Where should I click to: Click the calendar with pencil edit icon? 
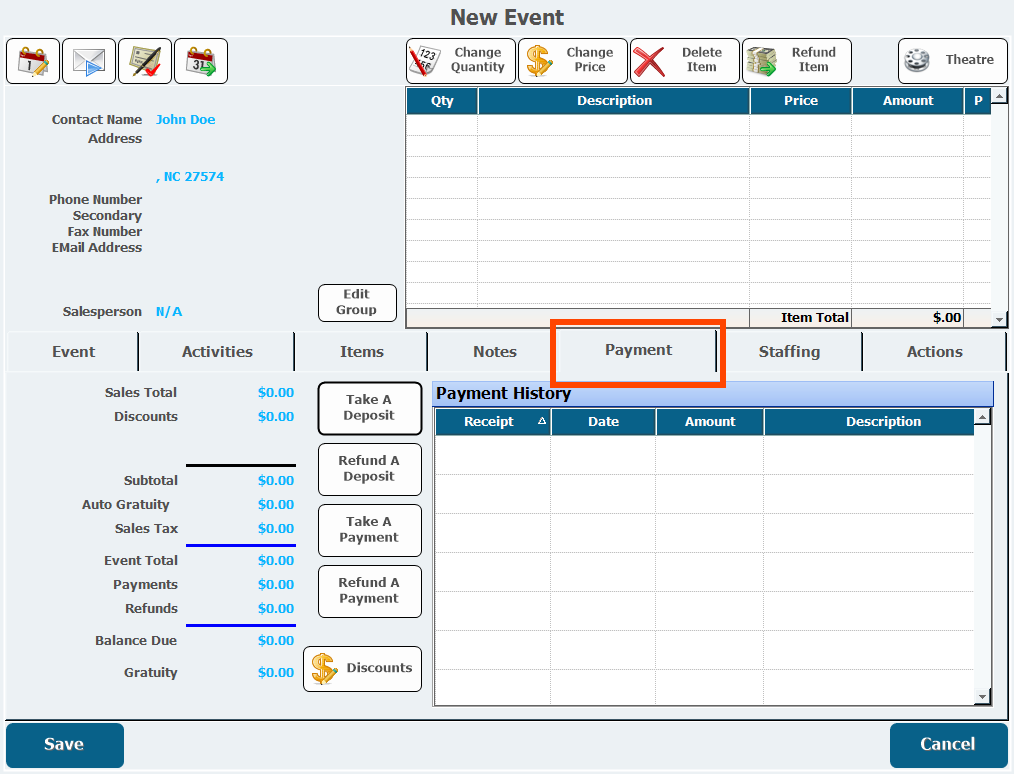33,61
